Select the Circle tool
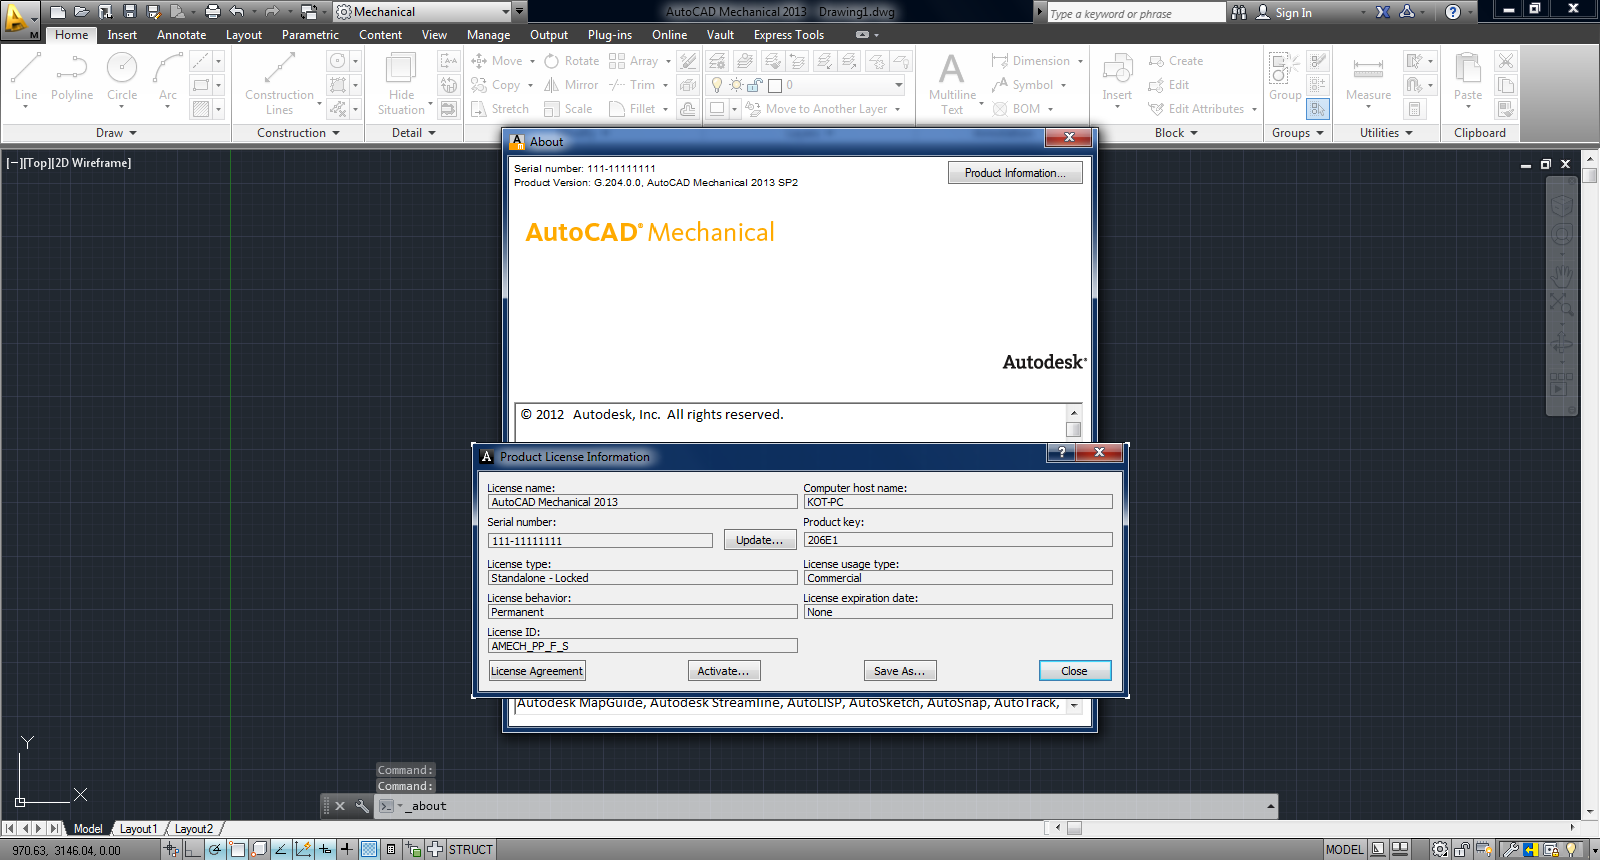Image resolution: width=1600 pixels, height=860 pixels. (122, 78)
